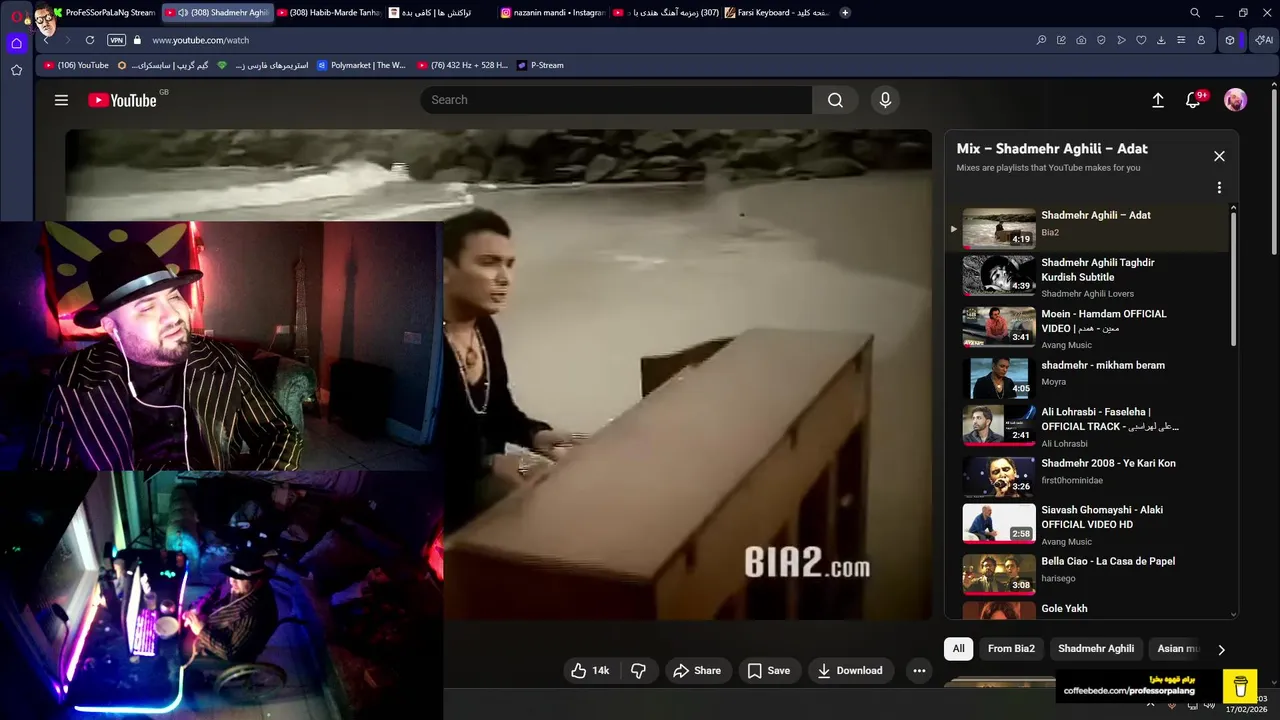This screenshot has width=1280, height=720.
Task: Open the AI assistant button
Action: point(1264,40)
